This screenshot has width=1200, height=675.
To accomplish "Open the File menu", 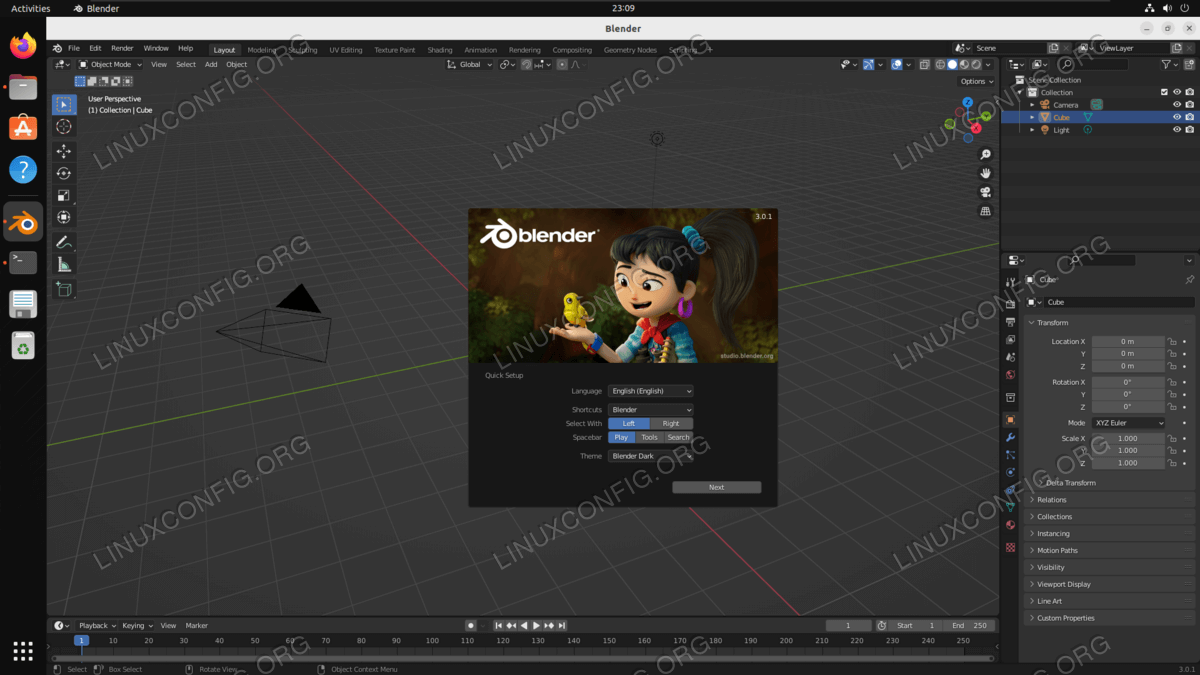I will click(x=74, y=48).
